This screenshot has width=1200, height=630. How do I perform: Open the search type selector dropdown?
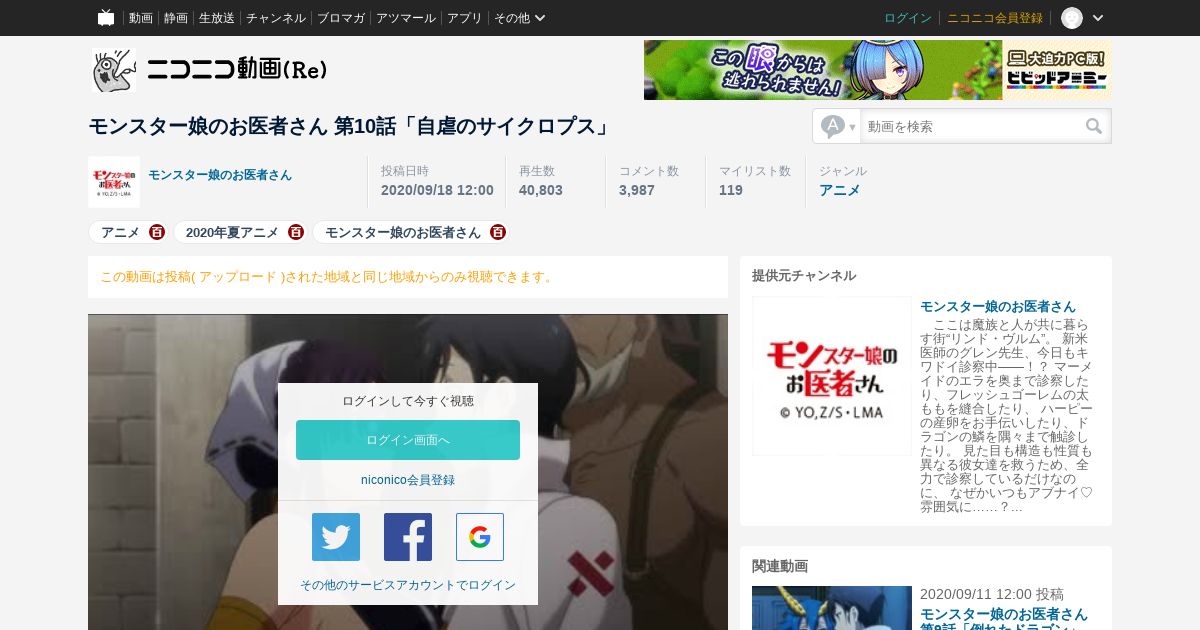[x=838, y=126]
